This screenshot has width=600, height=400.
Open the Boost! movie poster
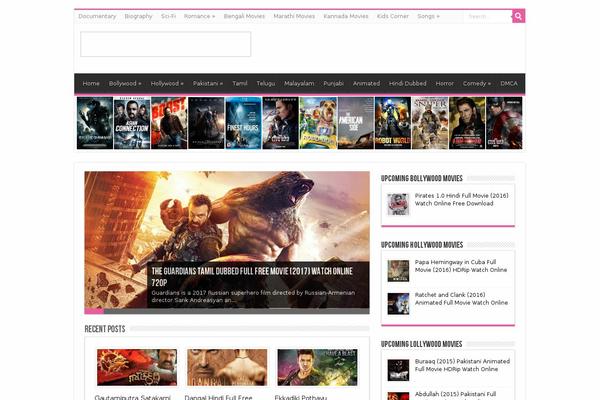pyautogui.click(x=169, y=123)
